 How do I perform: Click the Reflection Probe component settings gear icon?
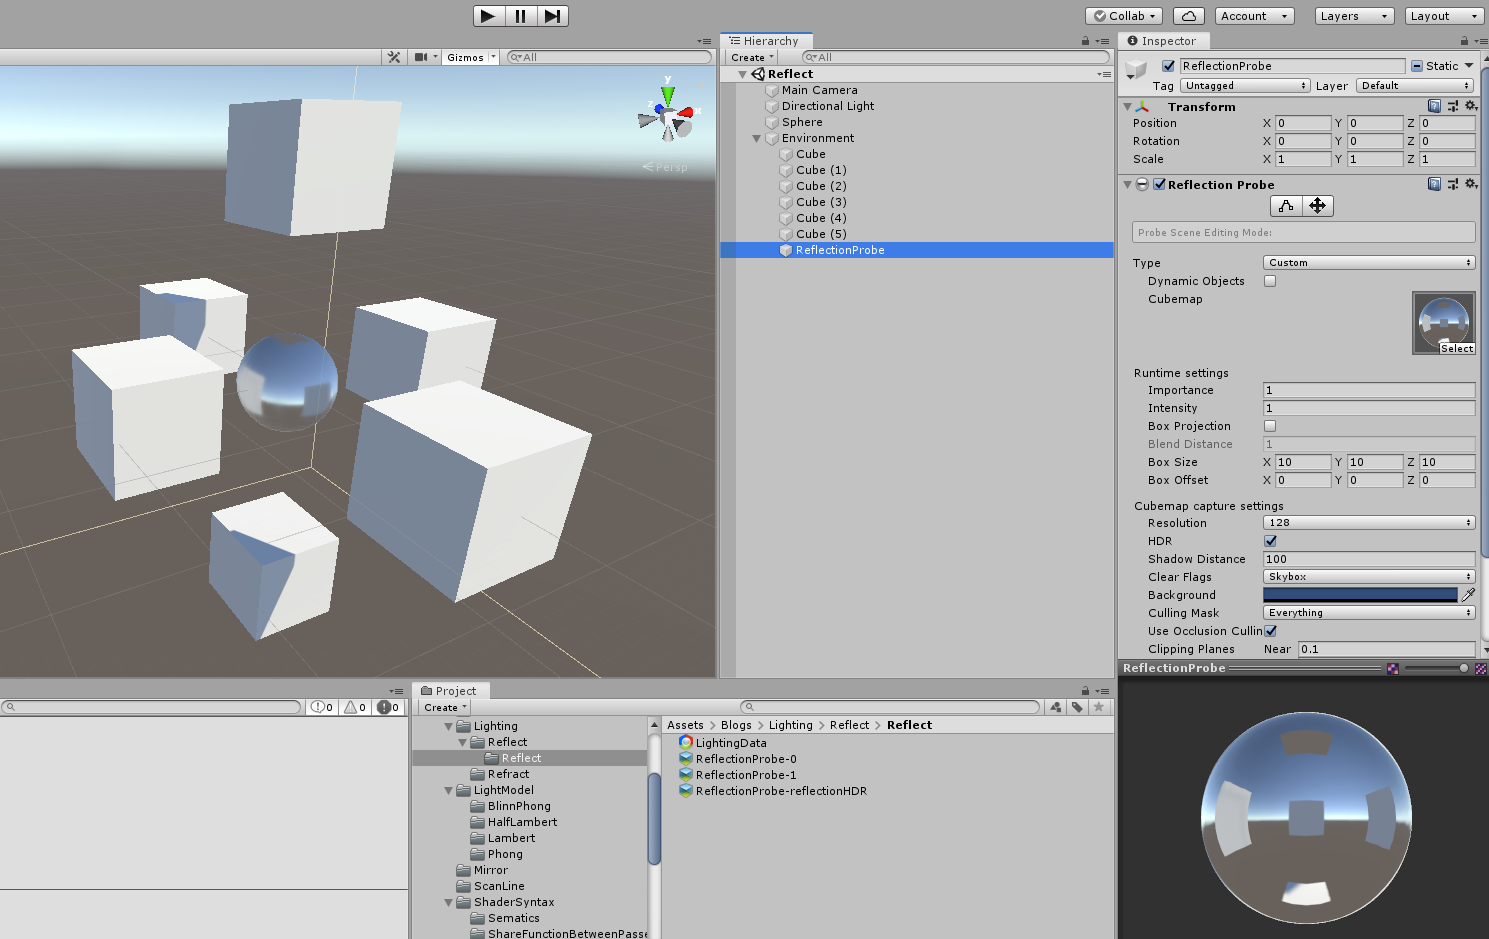coord(1470,184)
